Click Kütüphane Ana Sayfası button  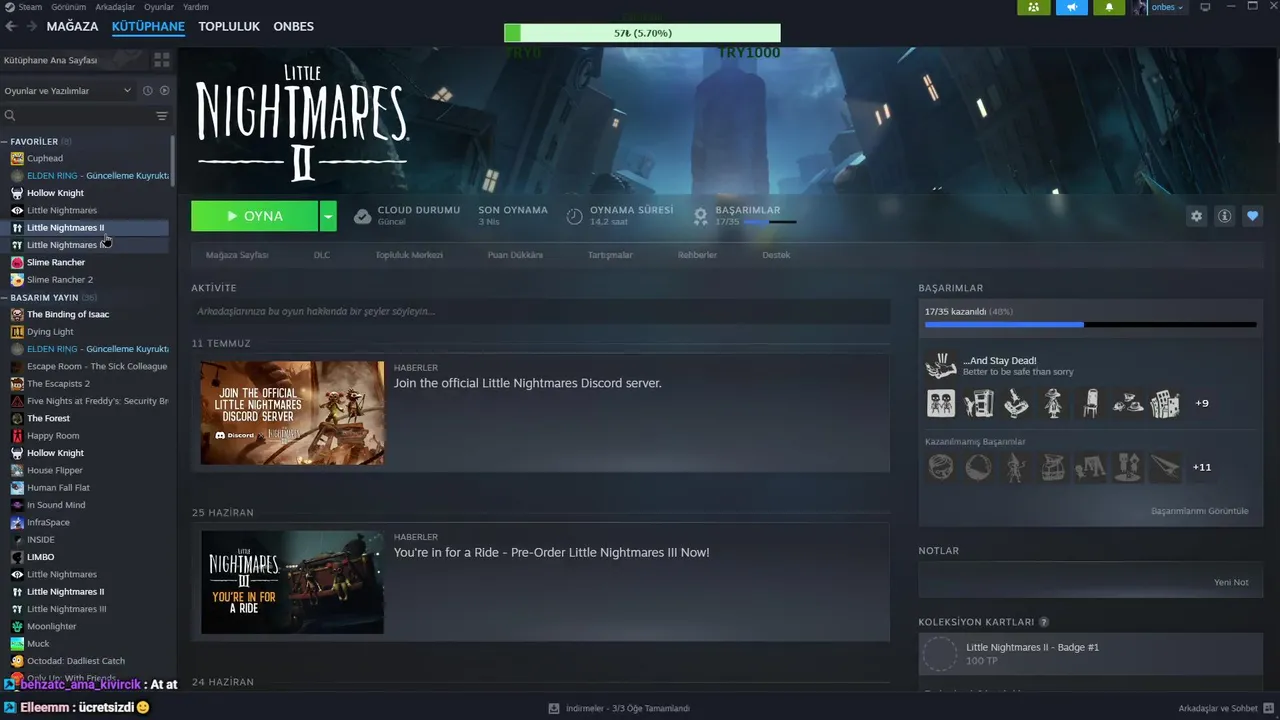[74, 60]
